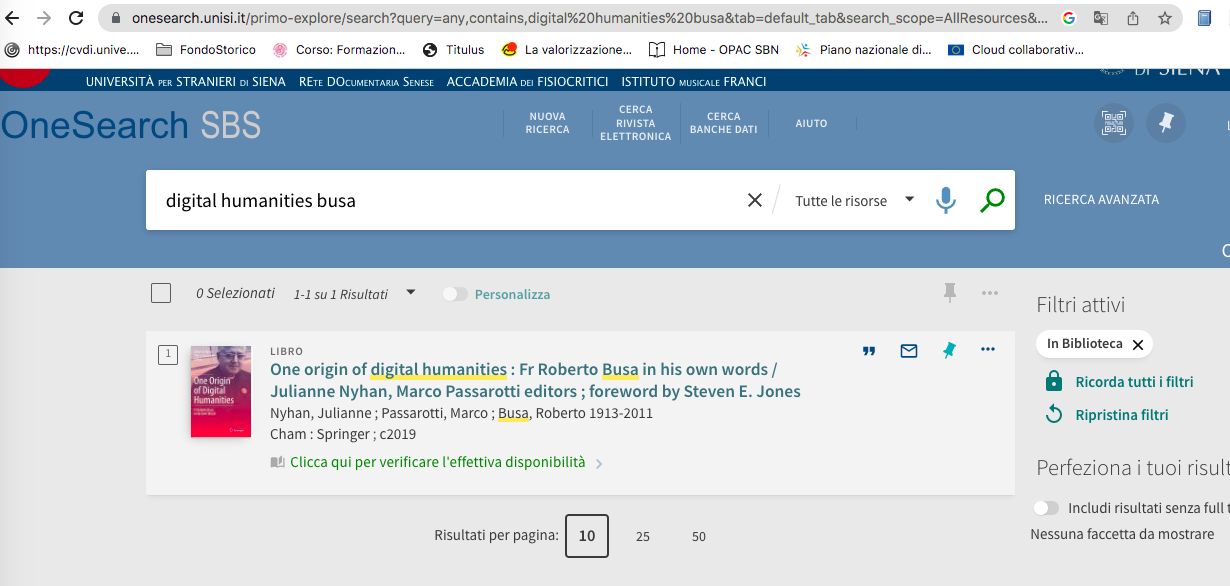
Task: Click the Google icon in the address bar
Action: 1069,18
